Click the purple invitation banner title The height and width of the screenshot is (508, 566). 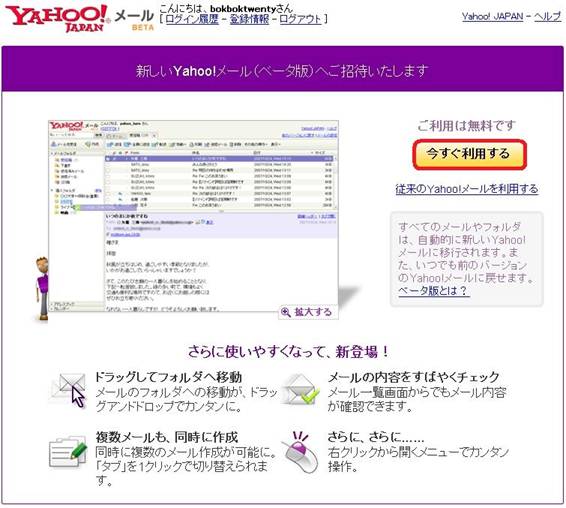tap(282, 71)
